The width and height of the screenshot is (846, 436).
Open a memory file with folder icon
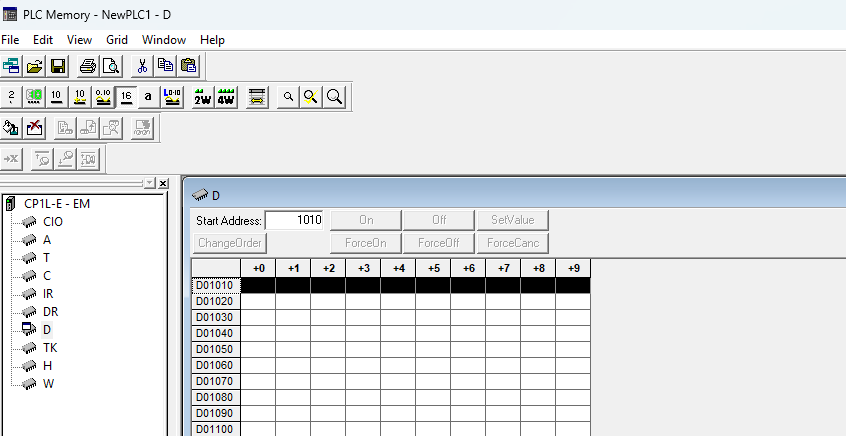[34, 66]
